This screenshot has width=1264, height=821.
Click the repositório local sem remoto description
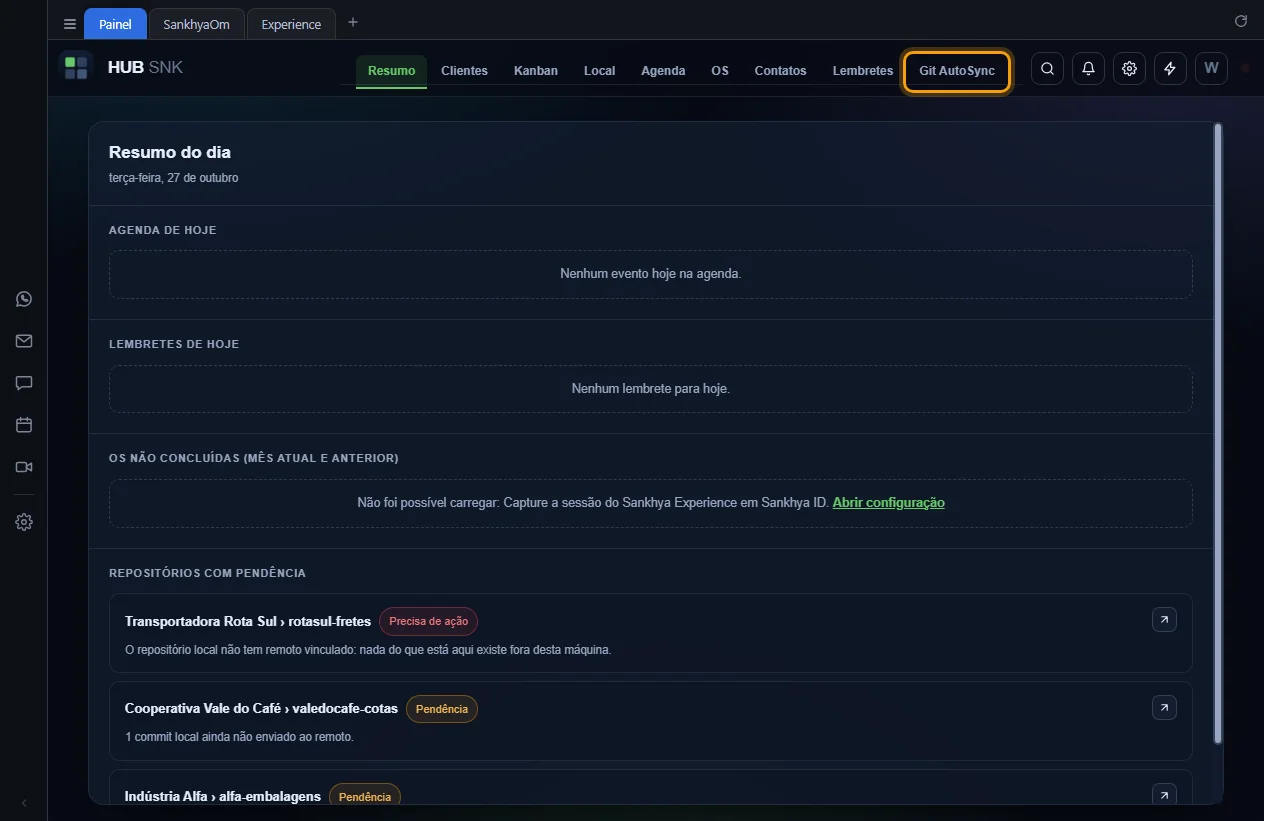coord(368,649)
